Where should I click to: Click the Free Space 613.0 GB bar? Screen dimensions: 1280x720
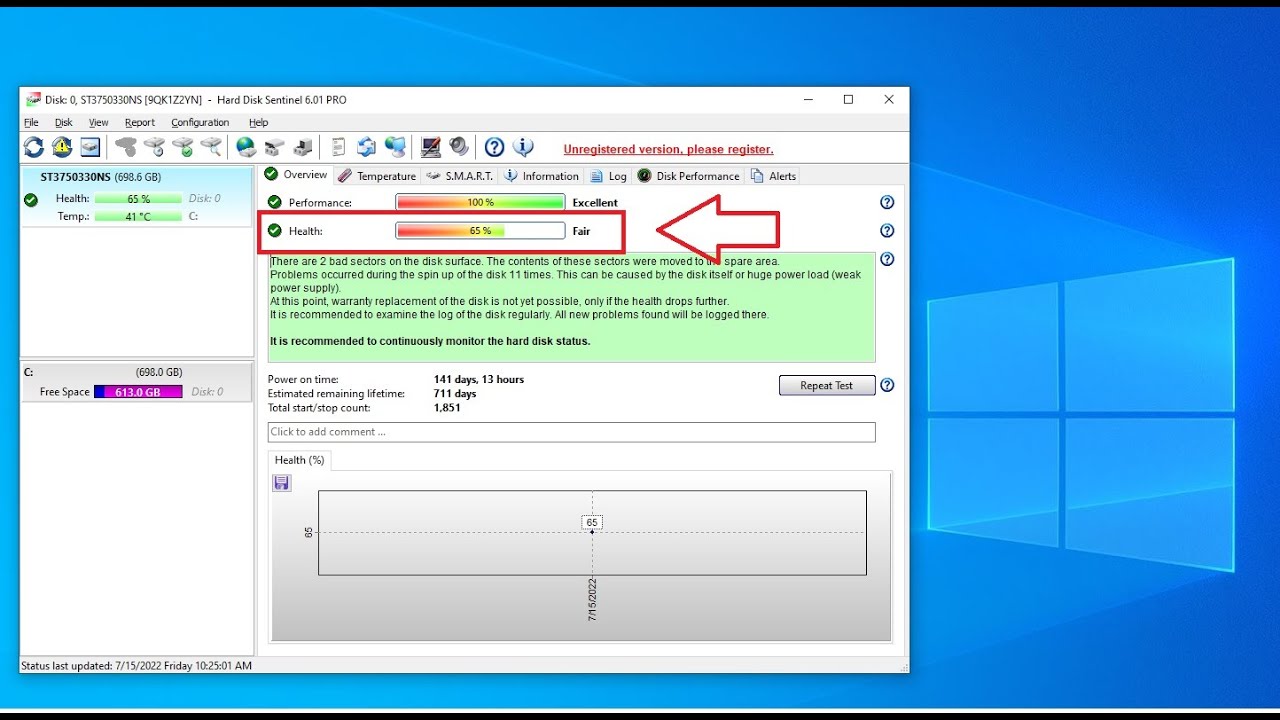138,392
